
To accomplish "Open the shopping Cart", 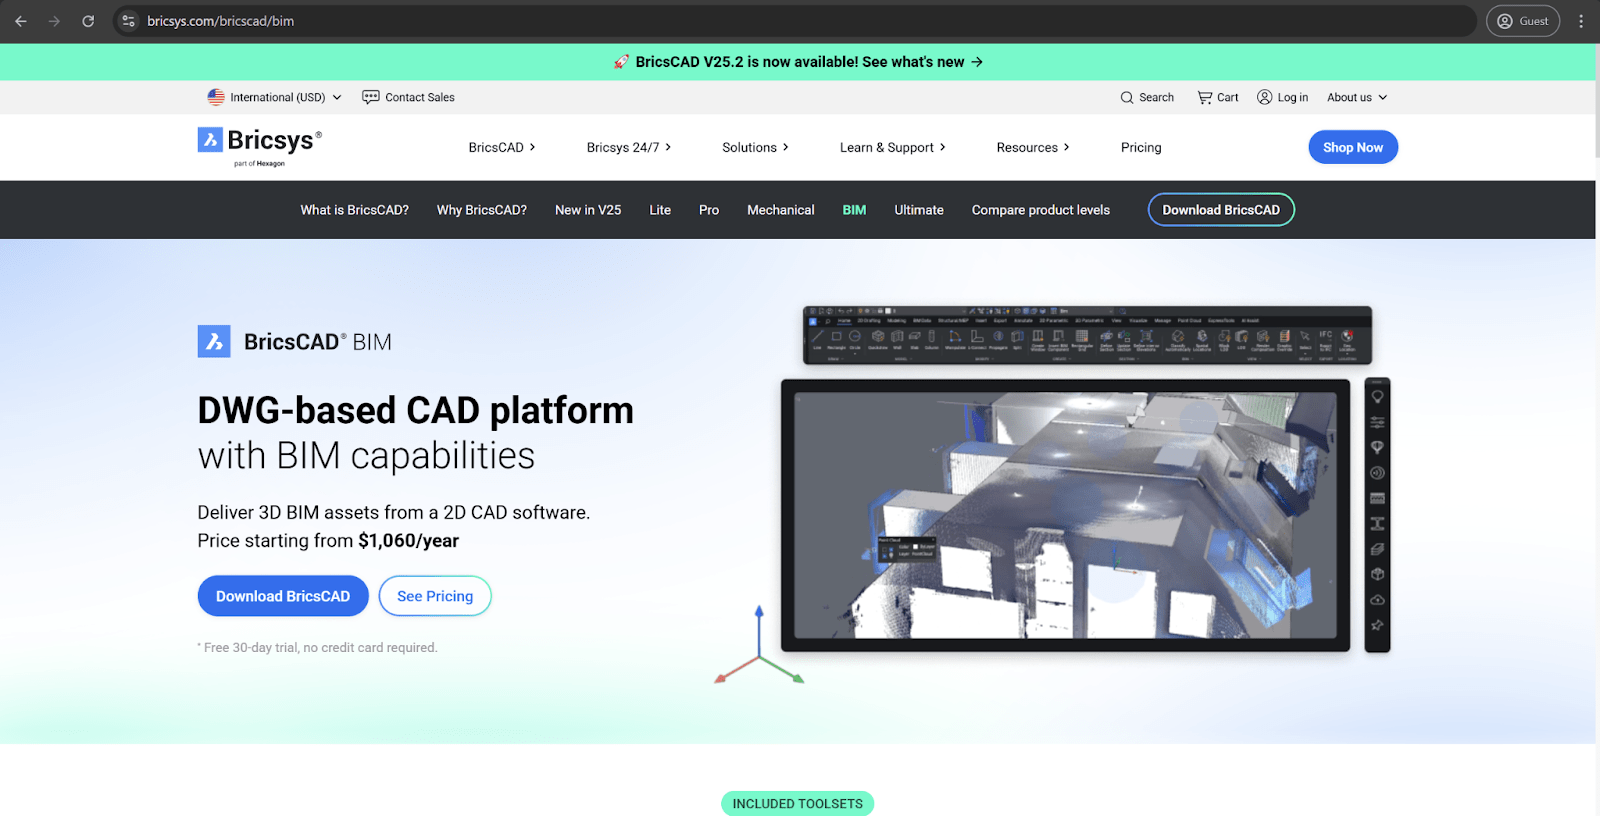I will pos(1218,97).
